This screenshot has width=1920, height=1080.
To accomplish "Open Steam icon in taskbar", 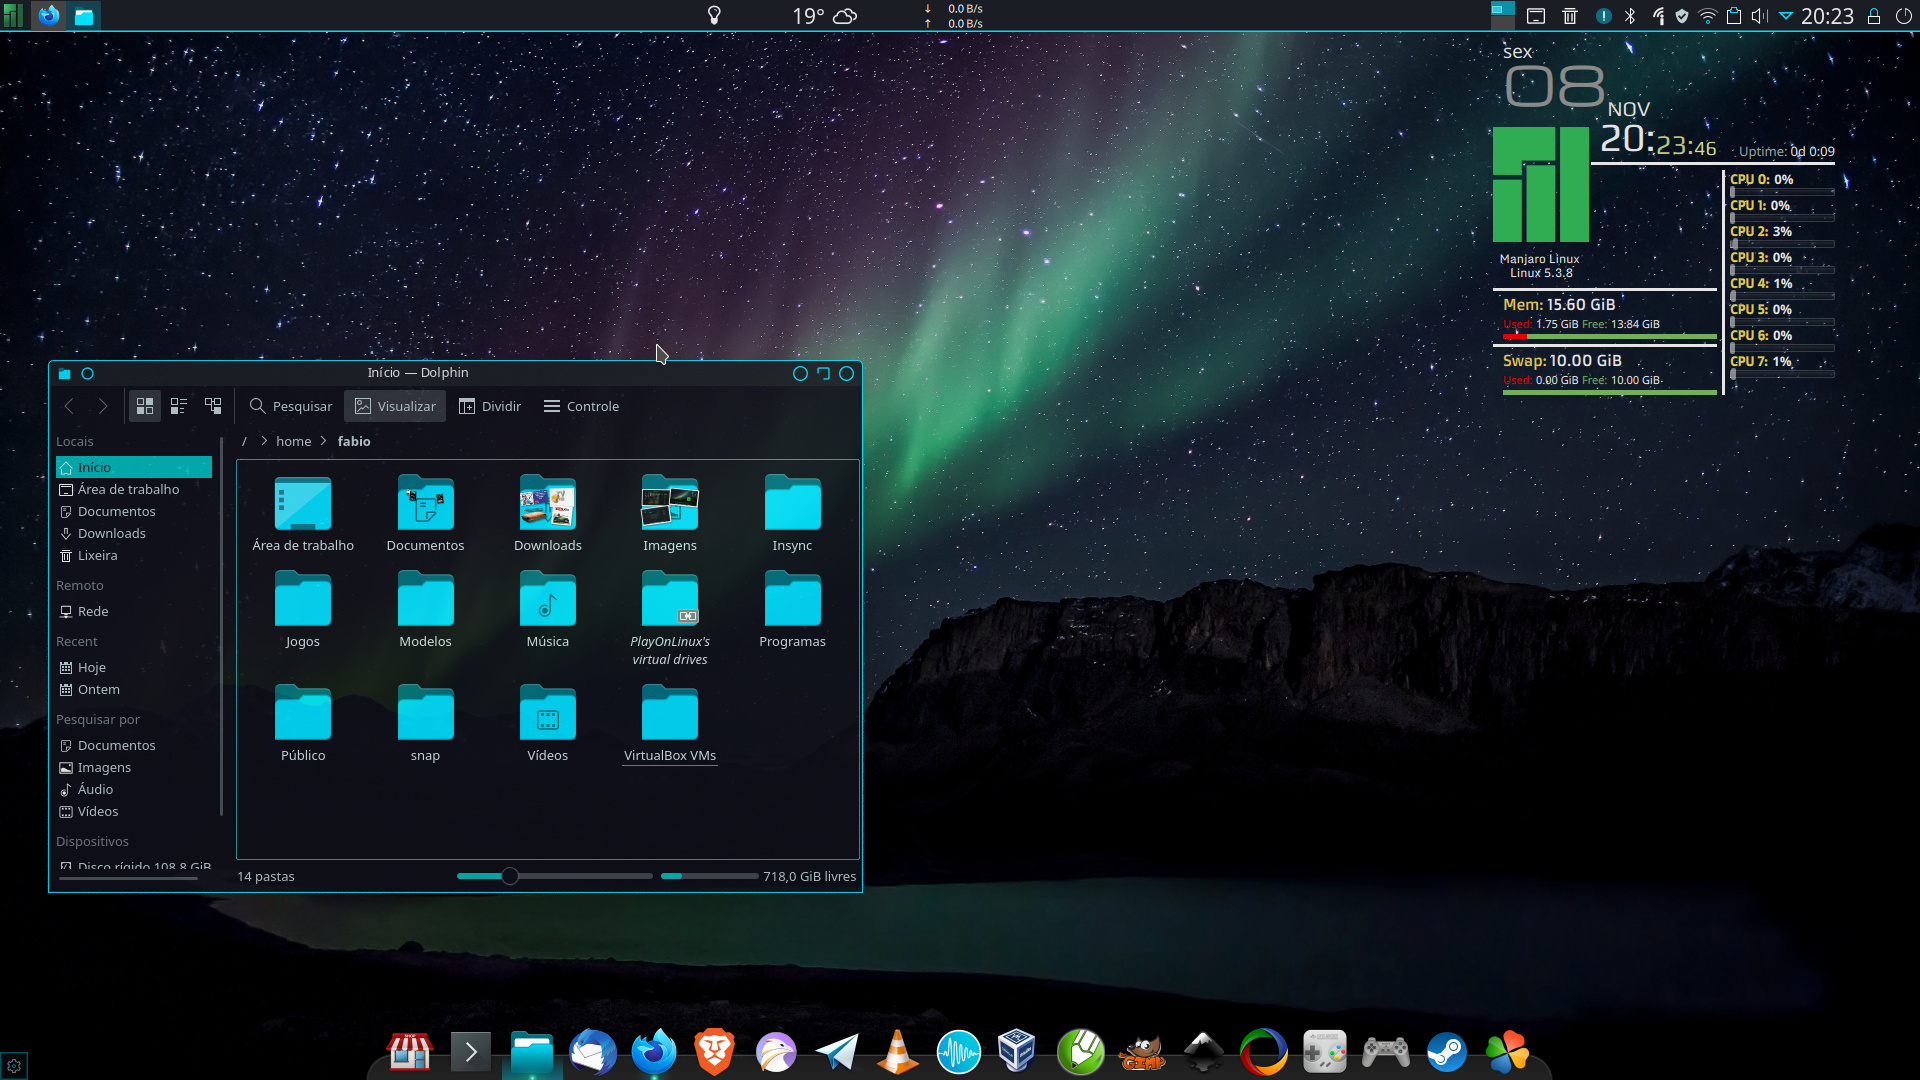I will tap(1447, 1051).
